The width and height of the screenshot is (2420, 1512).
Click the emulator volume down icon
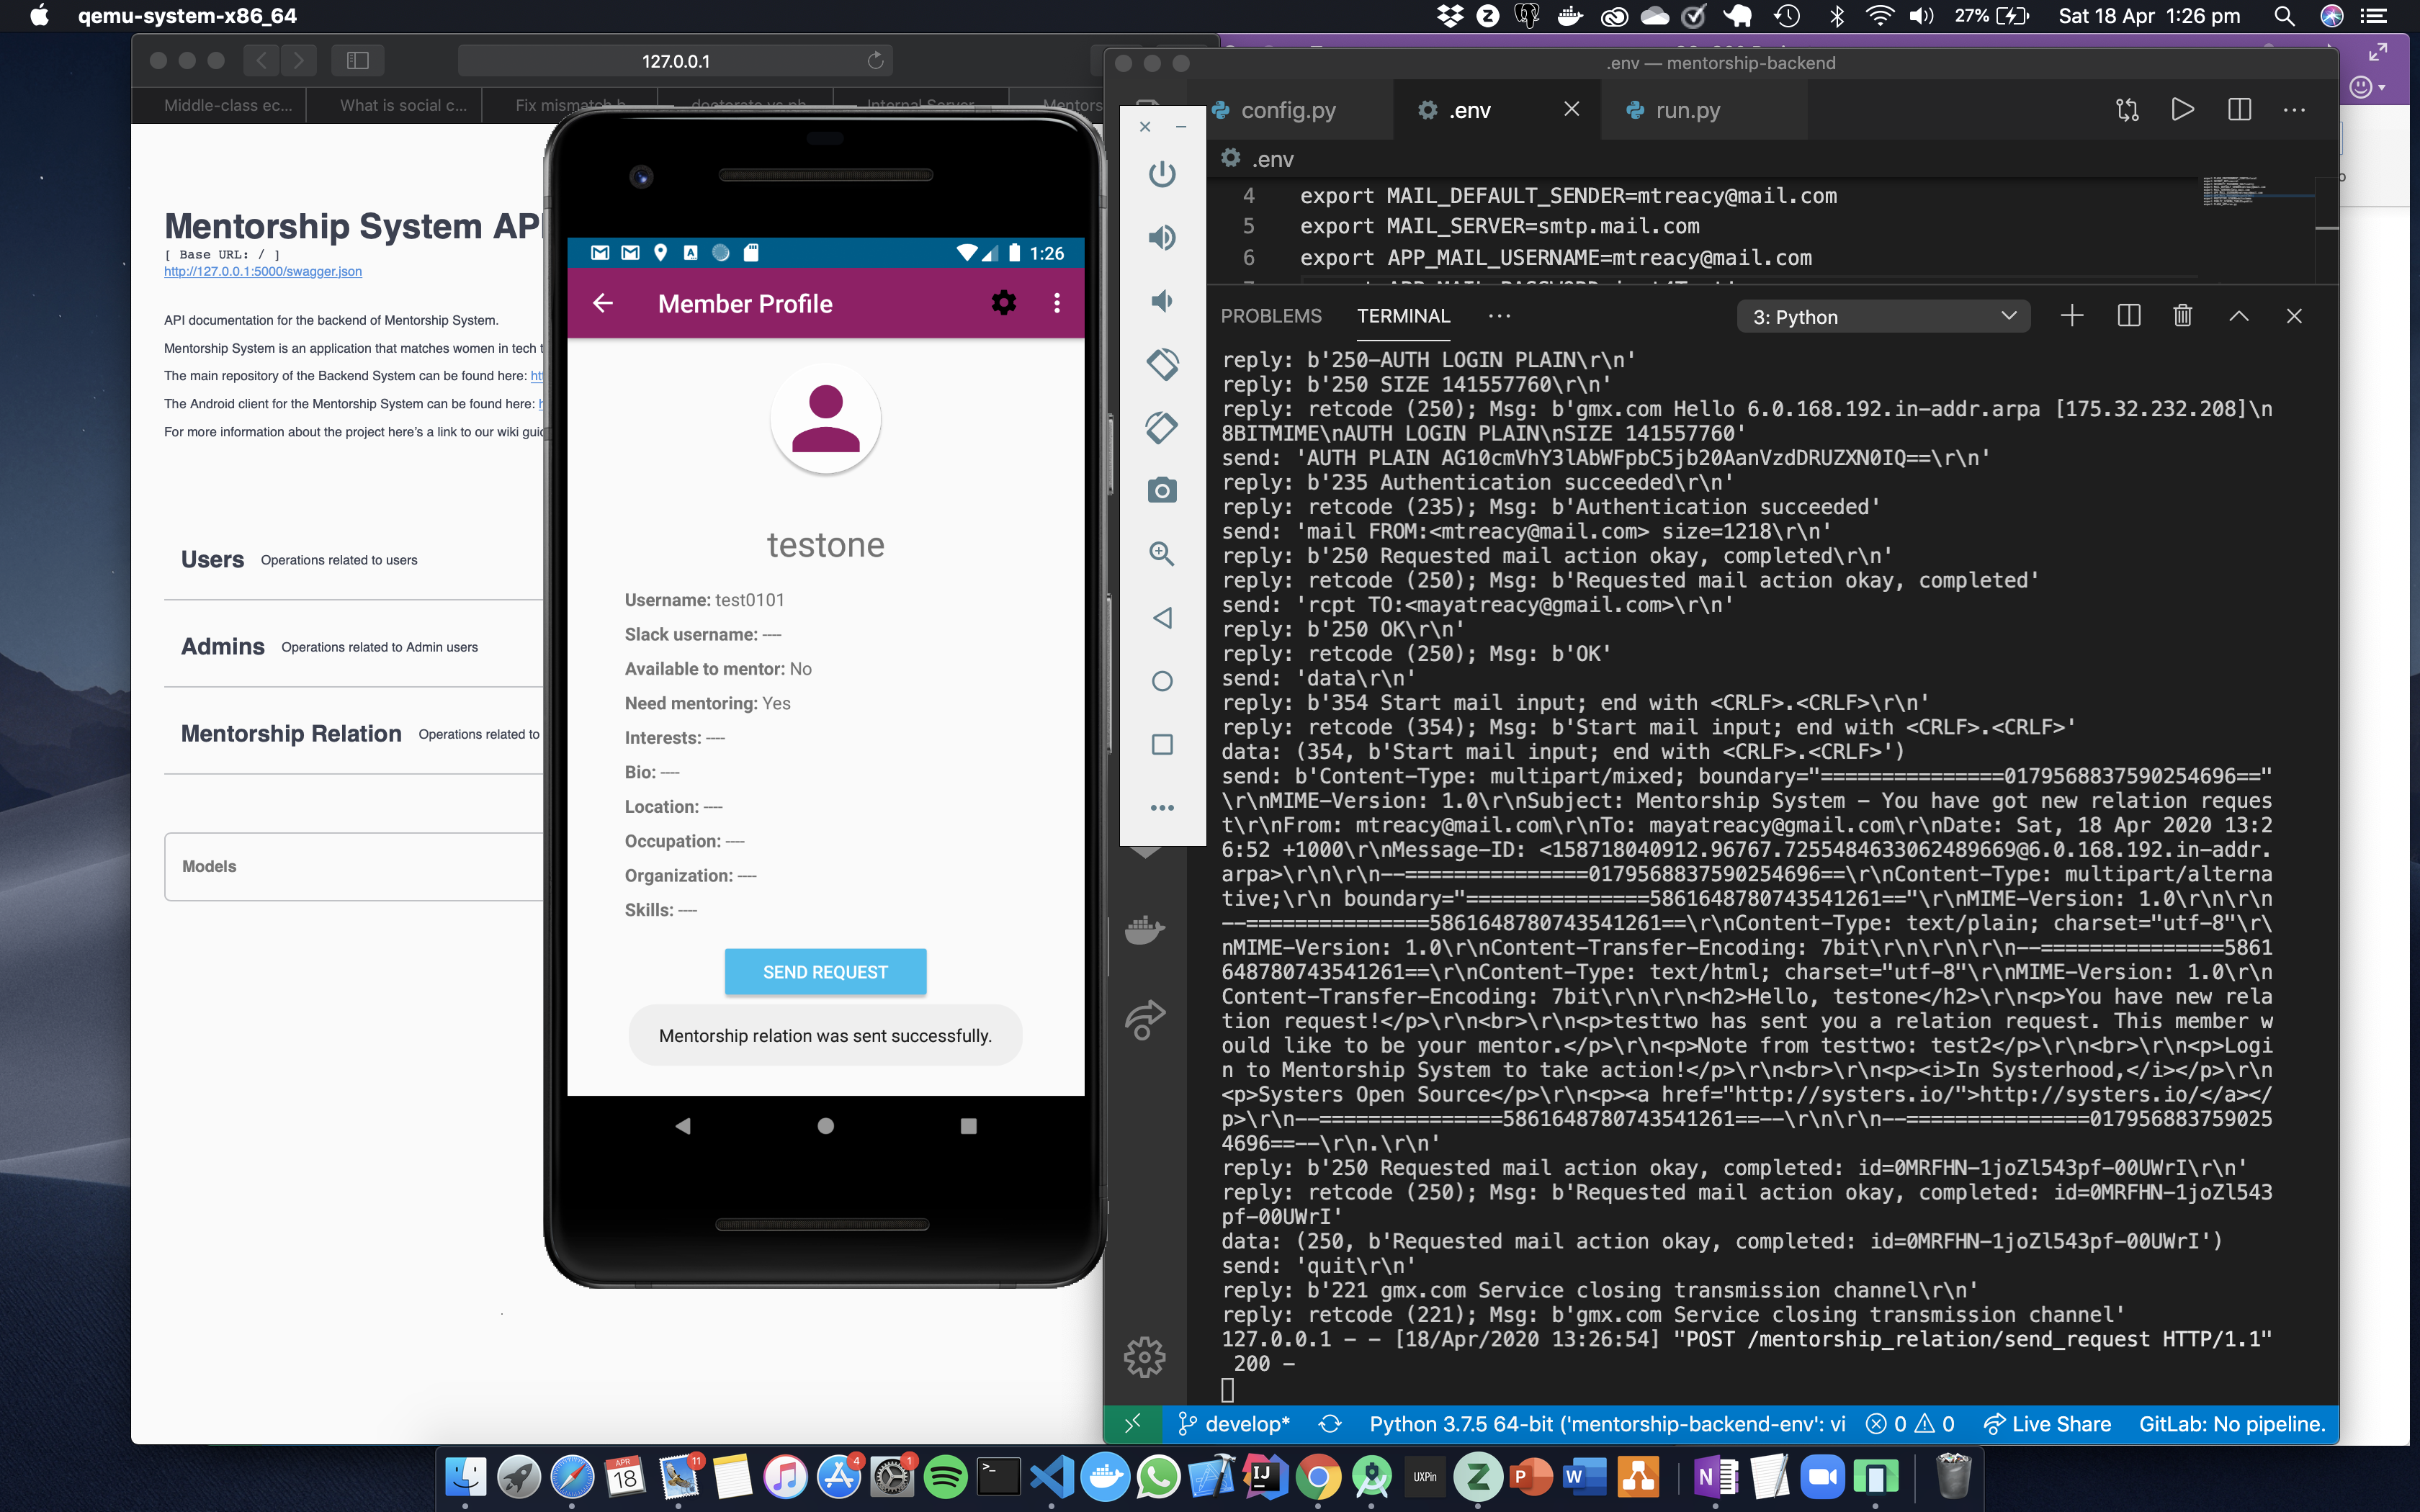[1162, 301]
